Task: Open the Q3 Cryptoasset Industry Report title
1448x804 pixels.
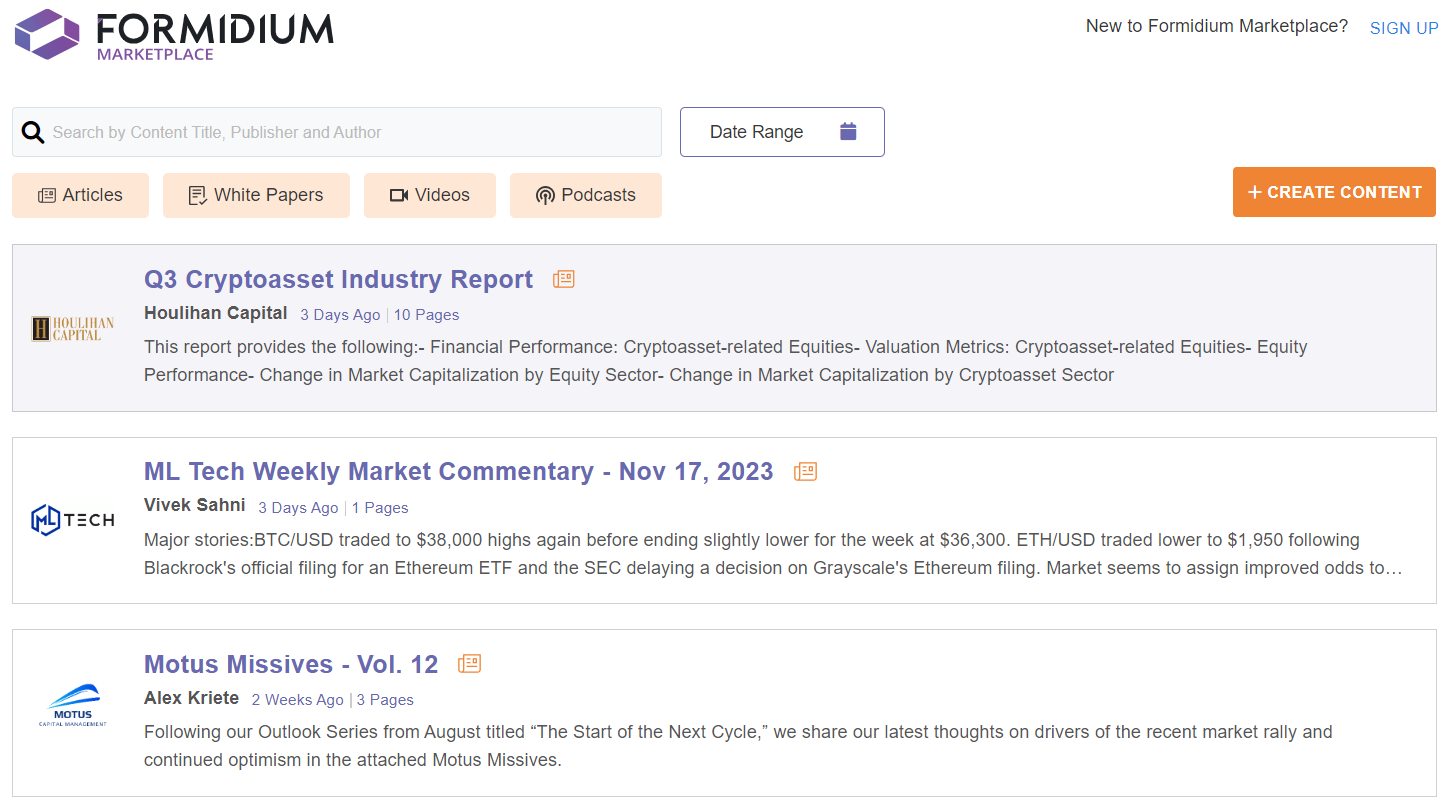Action: 338,279
